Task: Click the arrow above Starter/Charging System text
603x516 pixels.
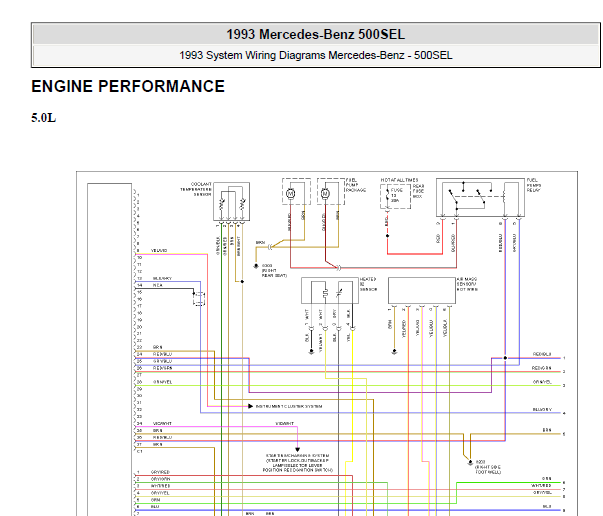Action: coord(297,449)
